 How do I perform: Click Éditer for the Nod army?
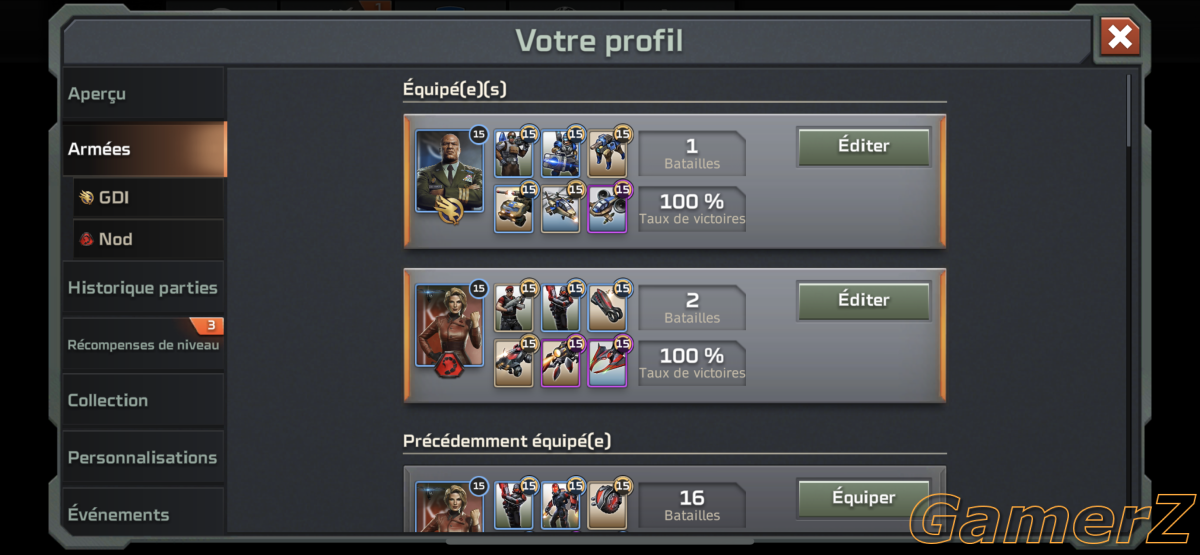click(x=864, y=300)
